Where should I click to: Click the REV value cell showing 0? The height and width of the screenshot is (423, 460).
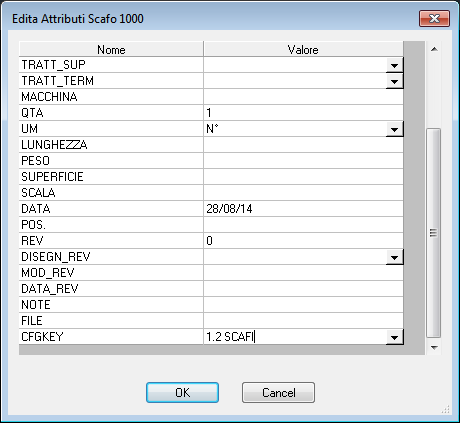point(303,241)
